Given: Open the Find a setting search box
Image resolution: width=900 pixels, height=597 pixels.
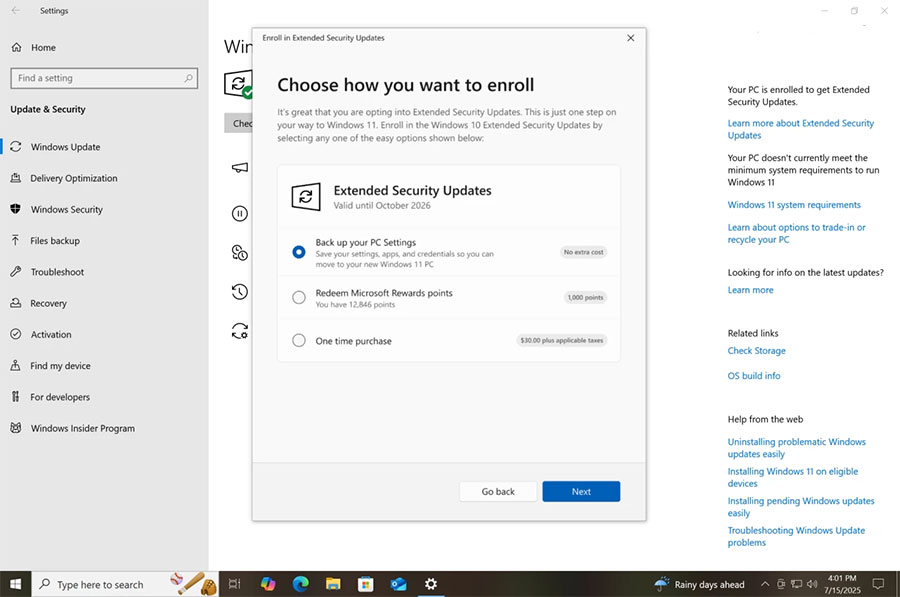Looking at the screenshot, I should 103,77.
